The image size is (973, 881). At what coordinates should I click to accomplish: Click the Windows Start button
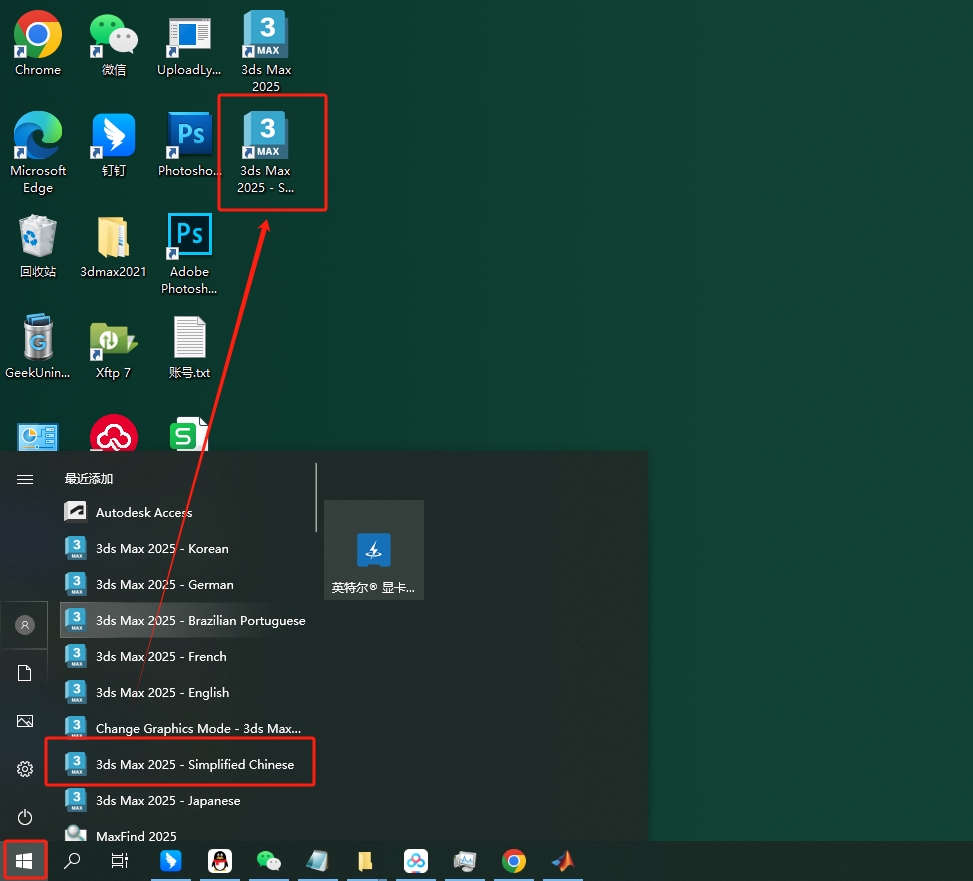click(x=24, y=860)
